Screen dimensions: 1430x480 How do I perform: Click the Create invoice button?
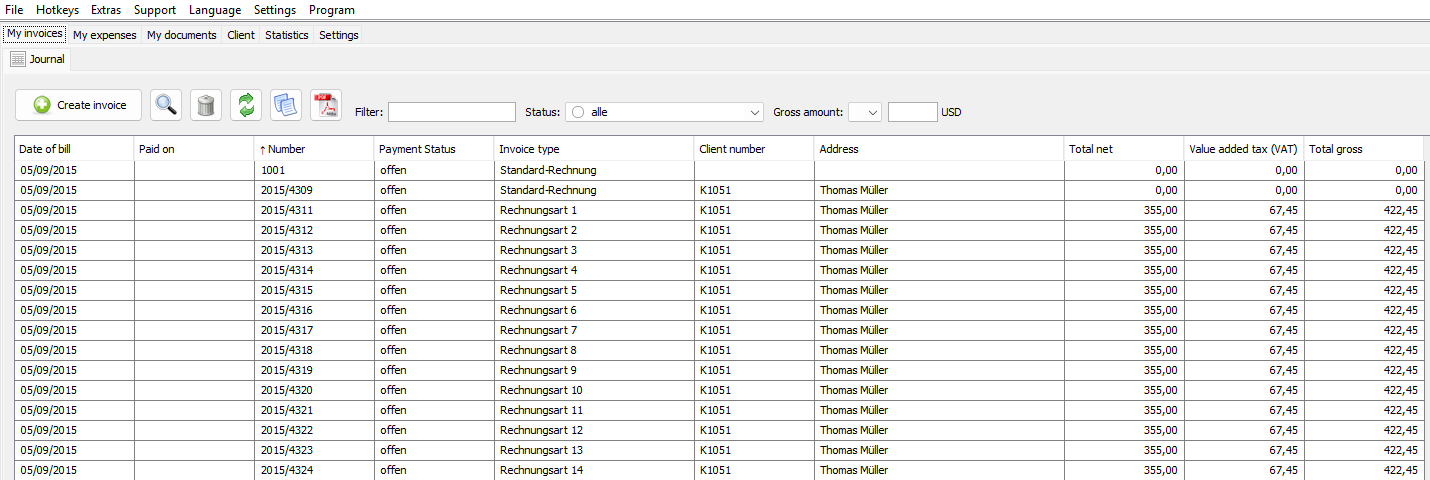[x=79, y=105]
